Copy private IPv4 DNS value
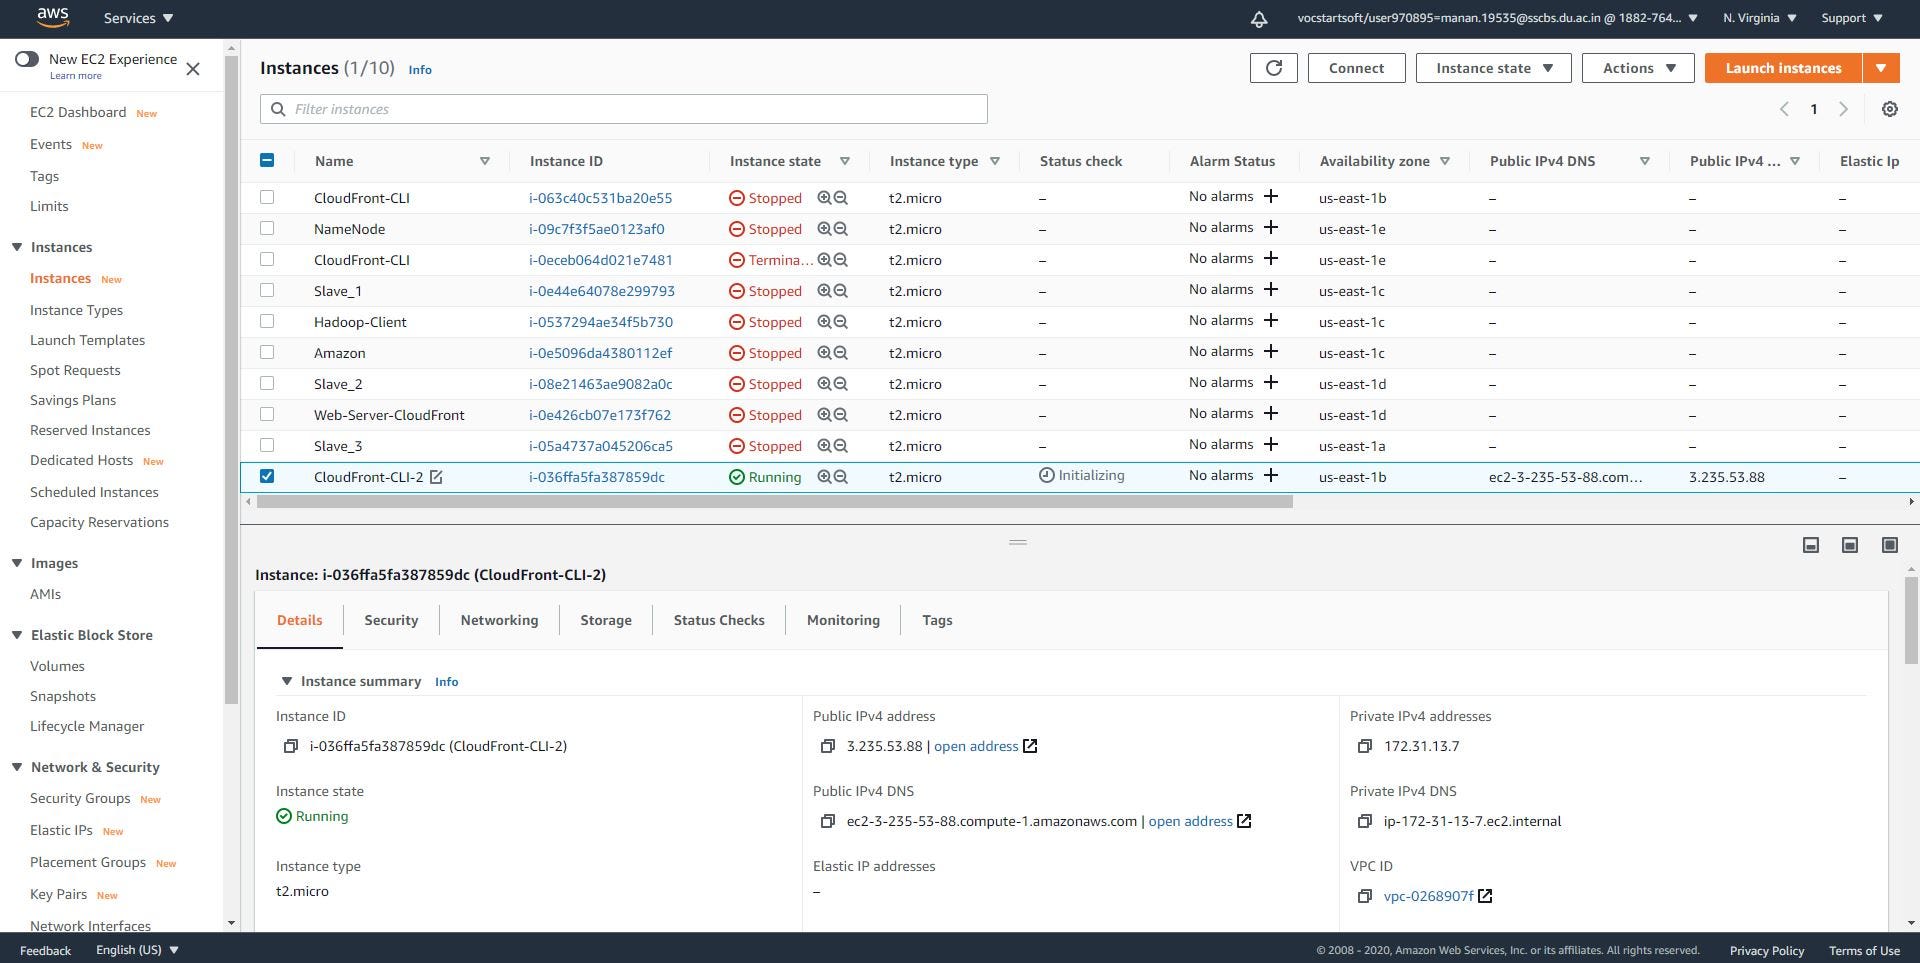 (x=1365, y=821)
